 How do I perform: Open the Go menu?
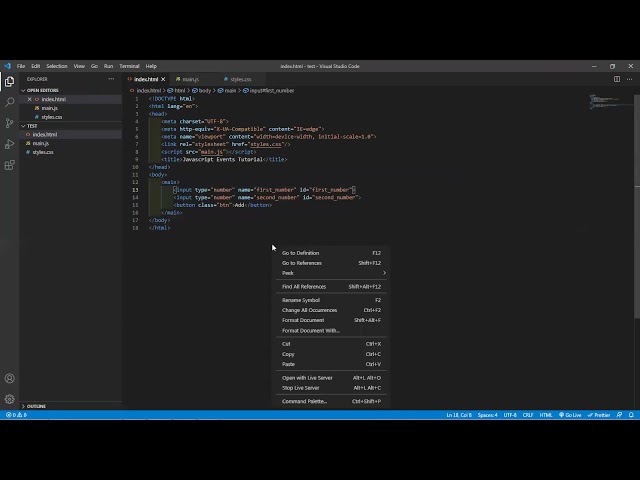(x=94, y=66)
